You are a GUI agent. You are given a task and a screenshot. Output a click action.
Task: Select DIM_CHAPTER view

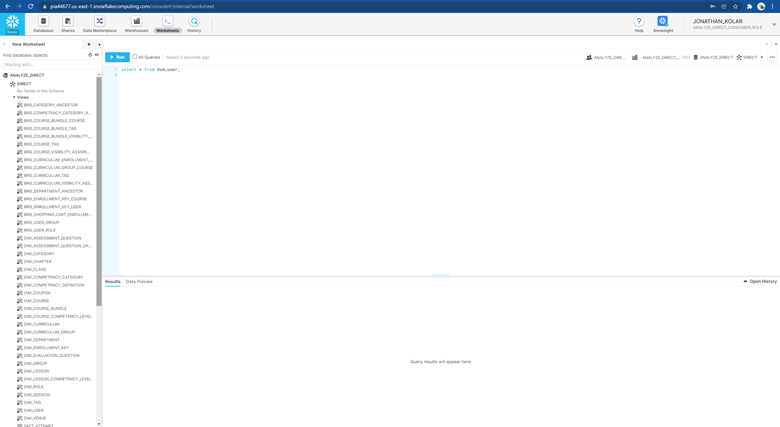(38, 261)
